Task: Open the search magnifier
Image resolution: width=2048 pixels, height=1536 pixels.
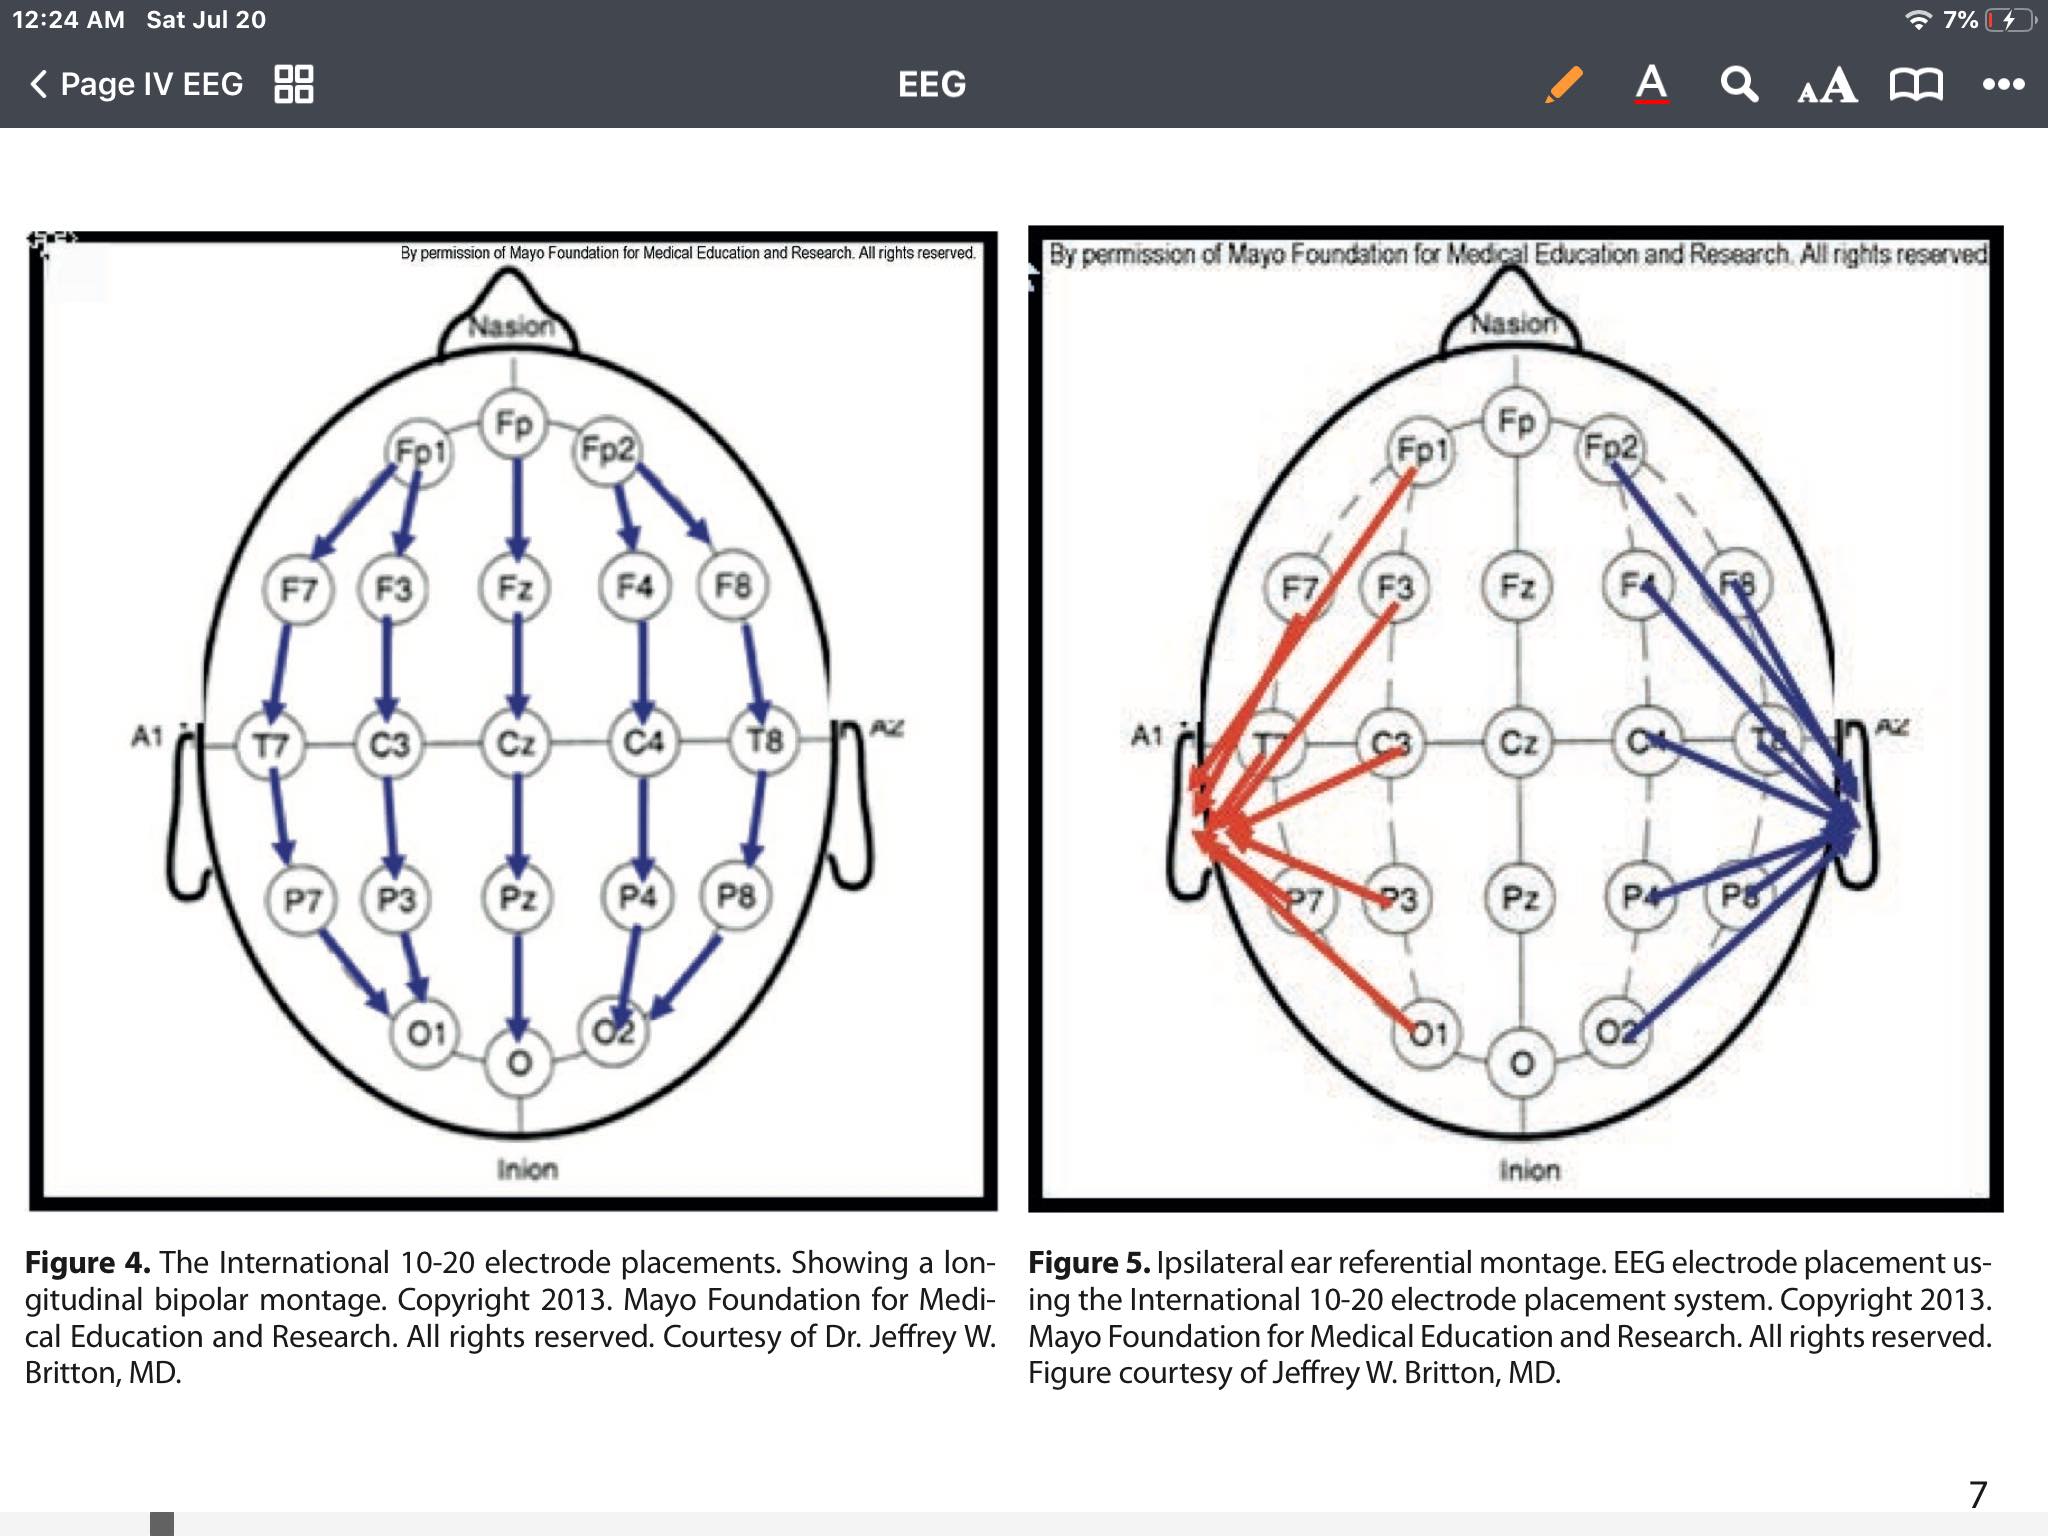Action: [1739, 84]
